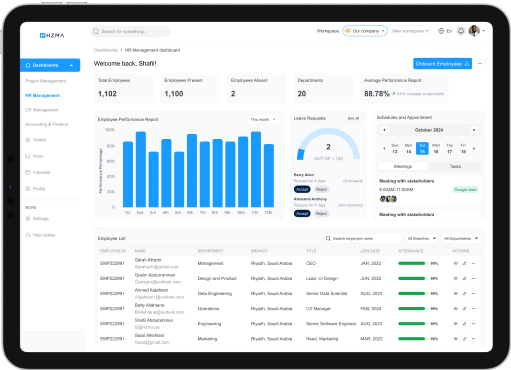
Task: Open more actions for the Marketing row
Action: (x=473, y=339)
